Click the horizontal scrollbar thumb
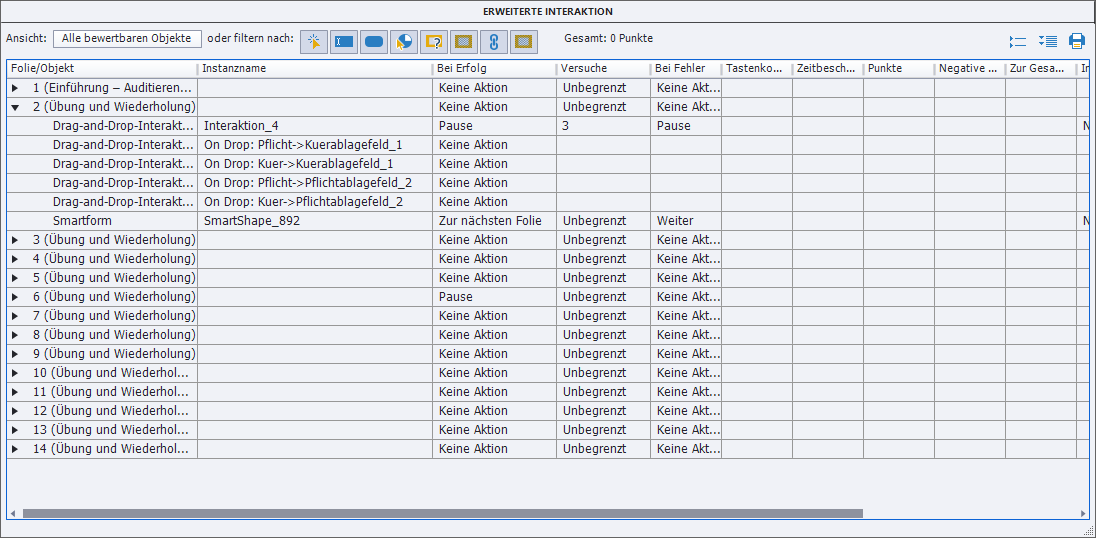The width and height of the screenshot is (1096, 538). (x=442, y=514)
